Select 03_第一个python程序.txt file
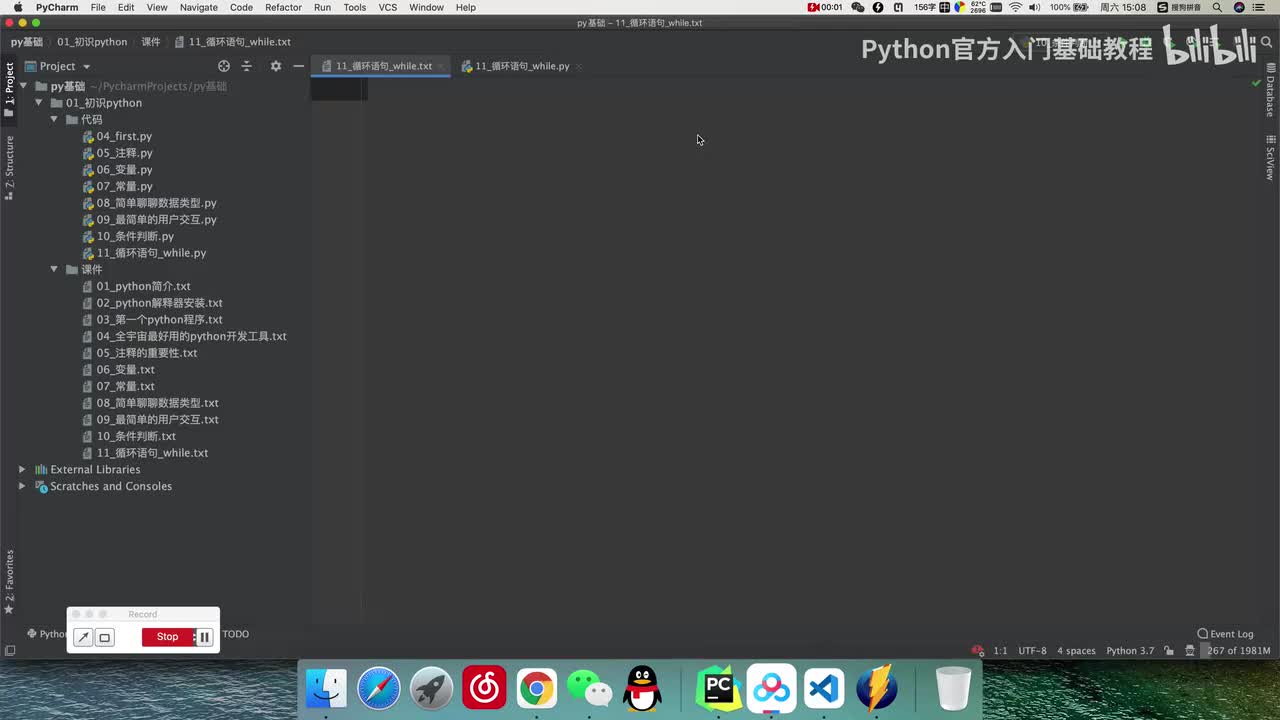 (152, 319)
